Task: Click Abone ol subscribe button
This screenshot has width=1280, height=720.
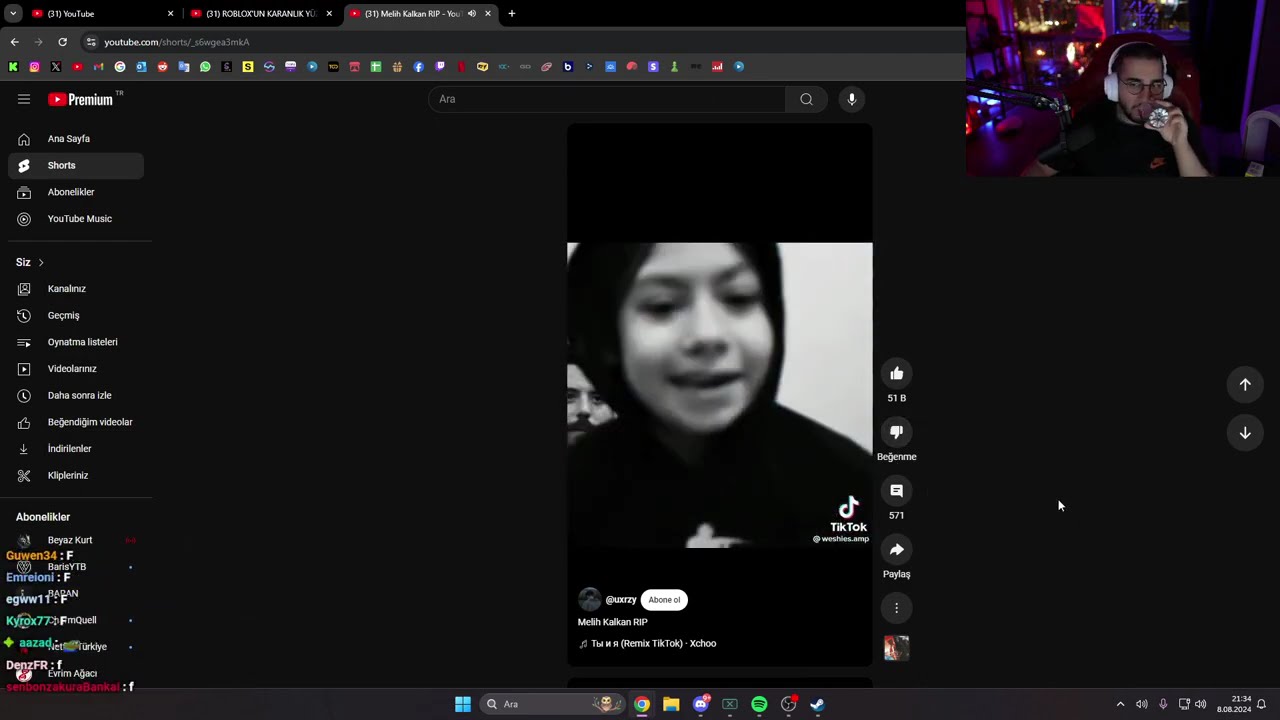Action: coord(664,600)
